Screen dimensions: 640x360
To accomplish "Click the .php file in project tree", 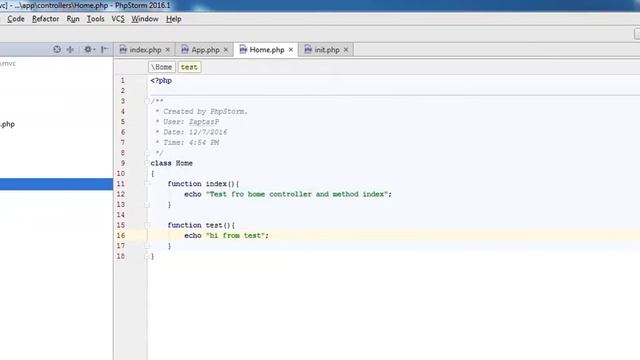I will 7,124.
